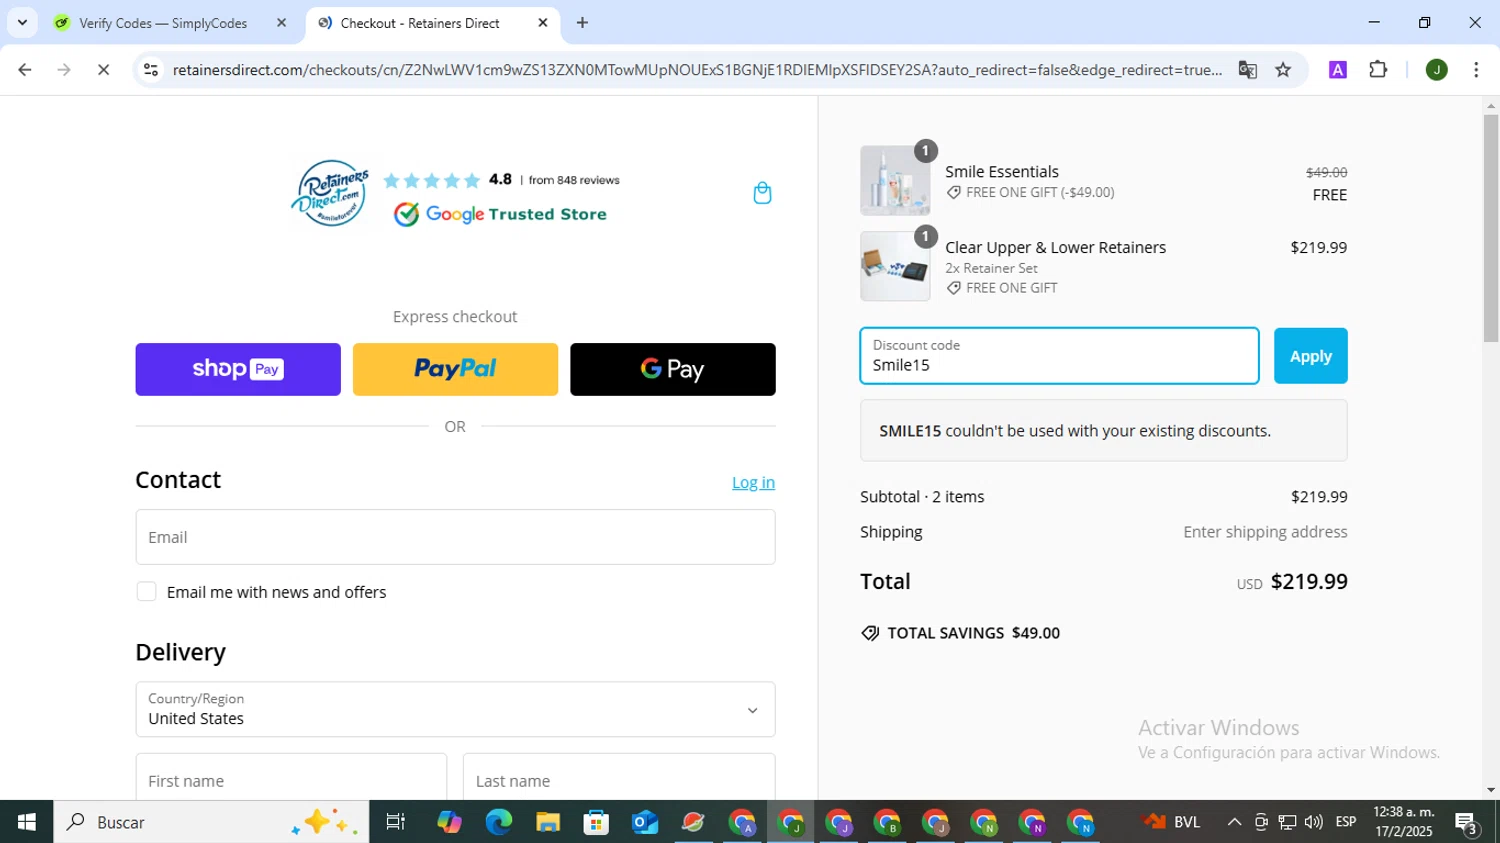Click the Google Trusted Store badge

pyautogui.click(x=500, y=214)
